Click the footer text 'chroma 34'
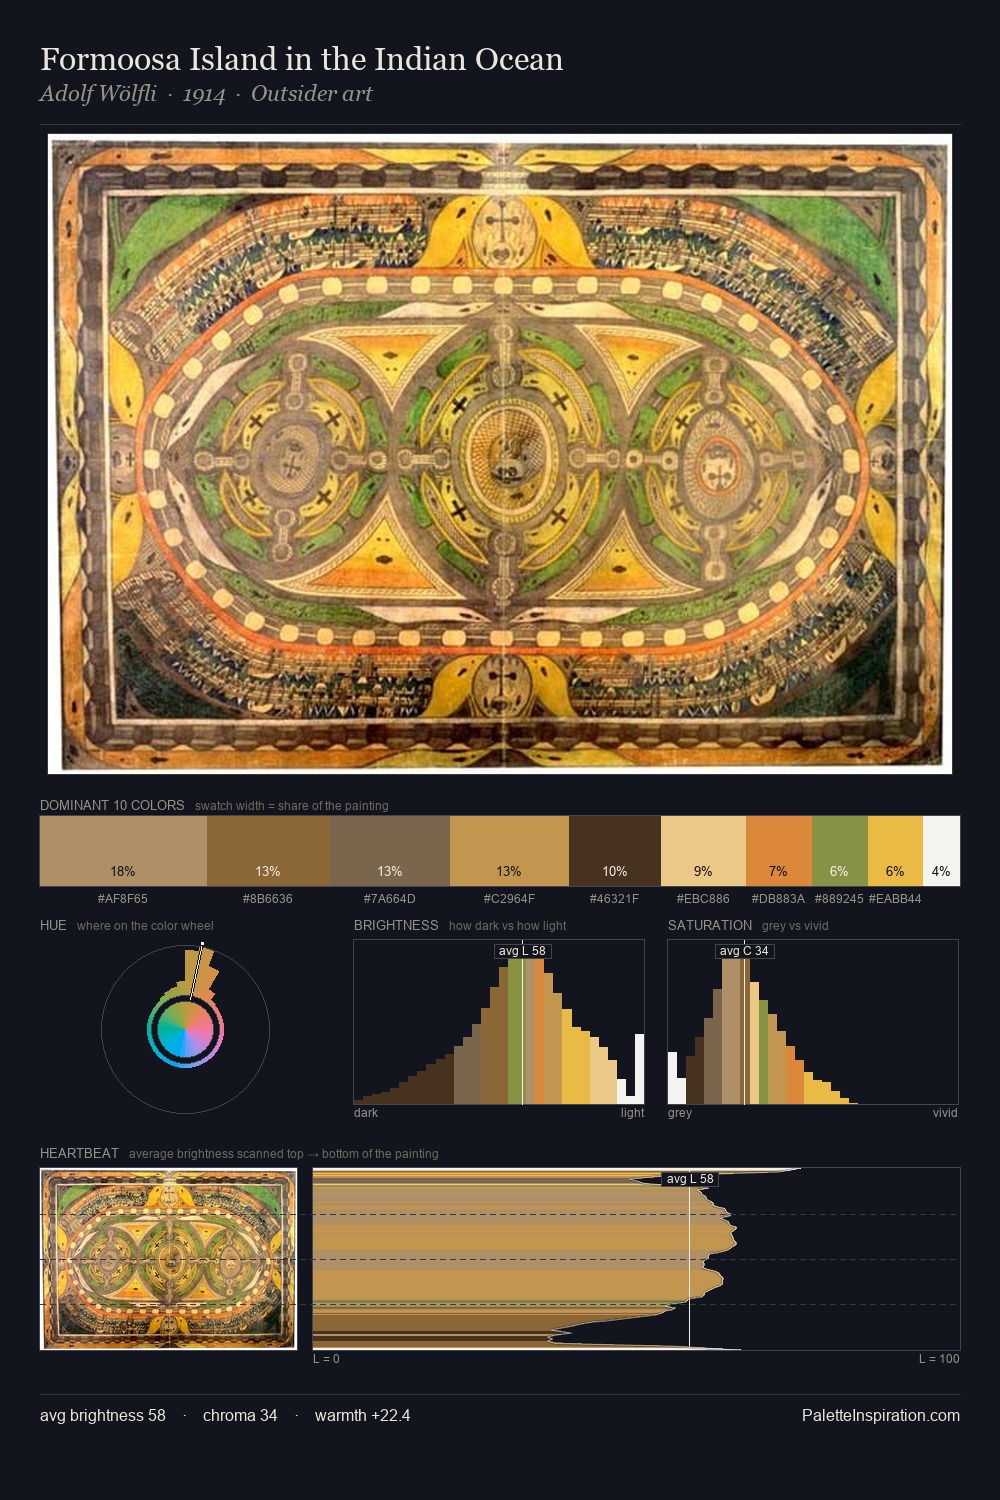 240,1416
